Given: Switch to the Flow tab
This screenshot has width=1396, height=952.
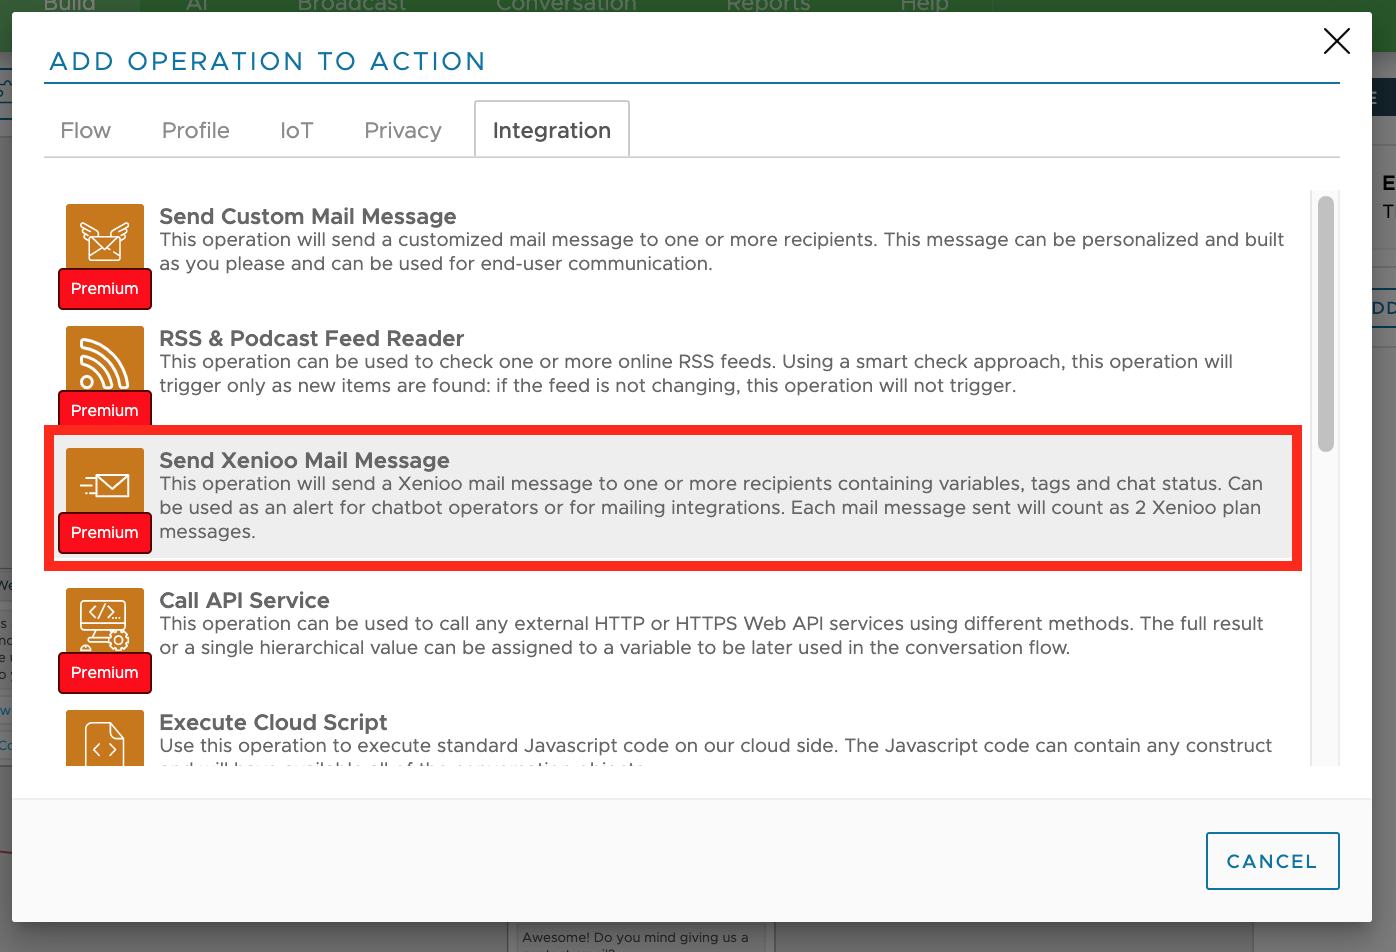Looking at the screenshot, I should pyautogui.click(x=86, y=131).
